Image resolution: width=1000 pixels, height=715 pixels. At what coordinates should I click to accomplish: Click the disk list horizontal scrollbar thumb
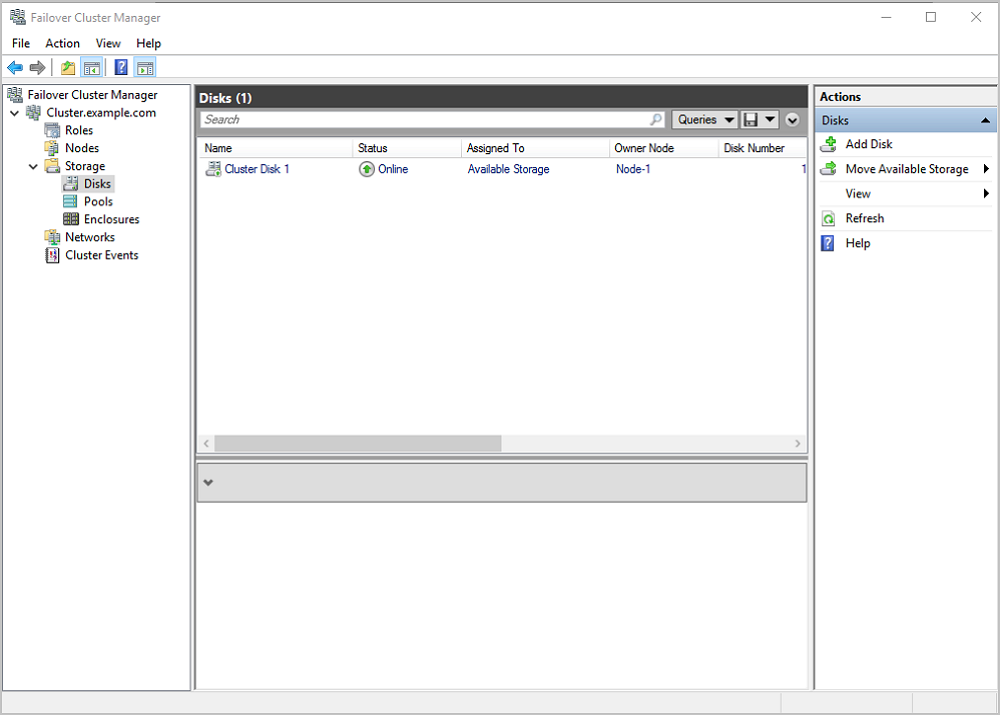point(358,443)
